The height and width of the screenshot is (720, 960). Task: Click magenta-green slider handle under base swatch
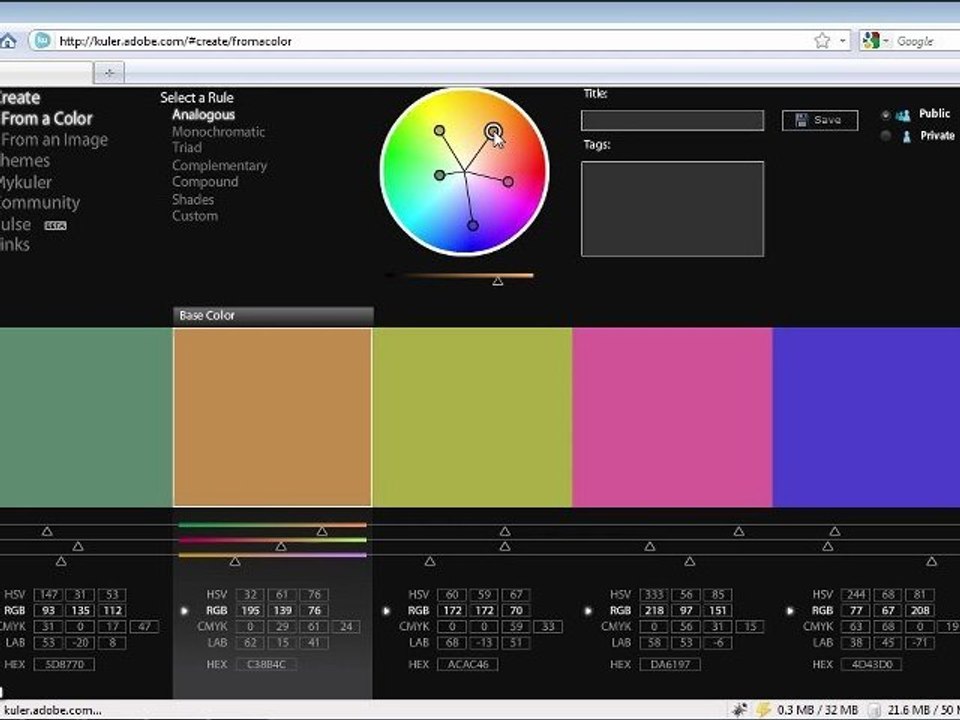click(x=281, y=546)
